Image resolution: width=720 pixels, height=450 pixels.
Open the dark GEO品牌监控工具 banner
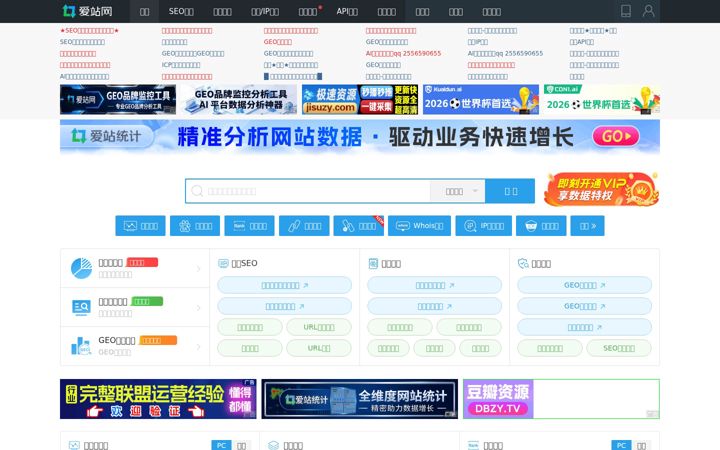(x=118, y=99)
